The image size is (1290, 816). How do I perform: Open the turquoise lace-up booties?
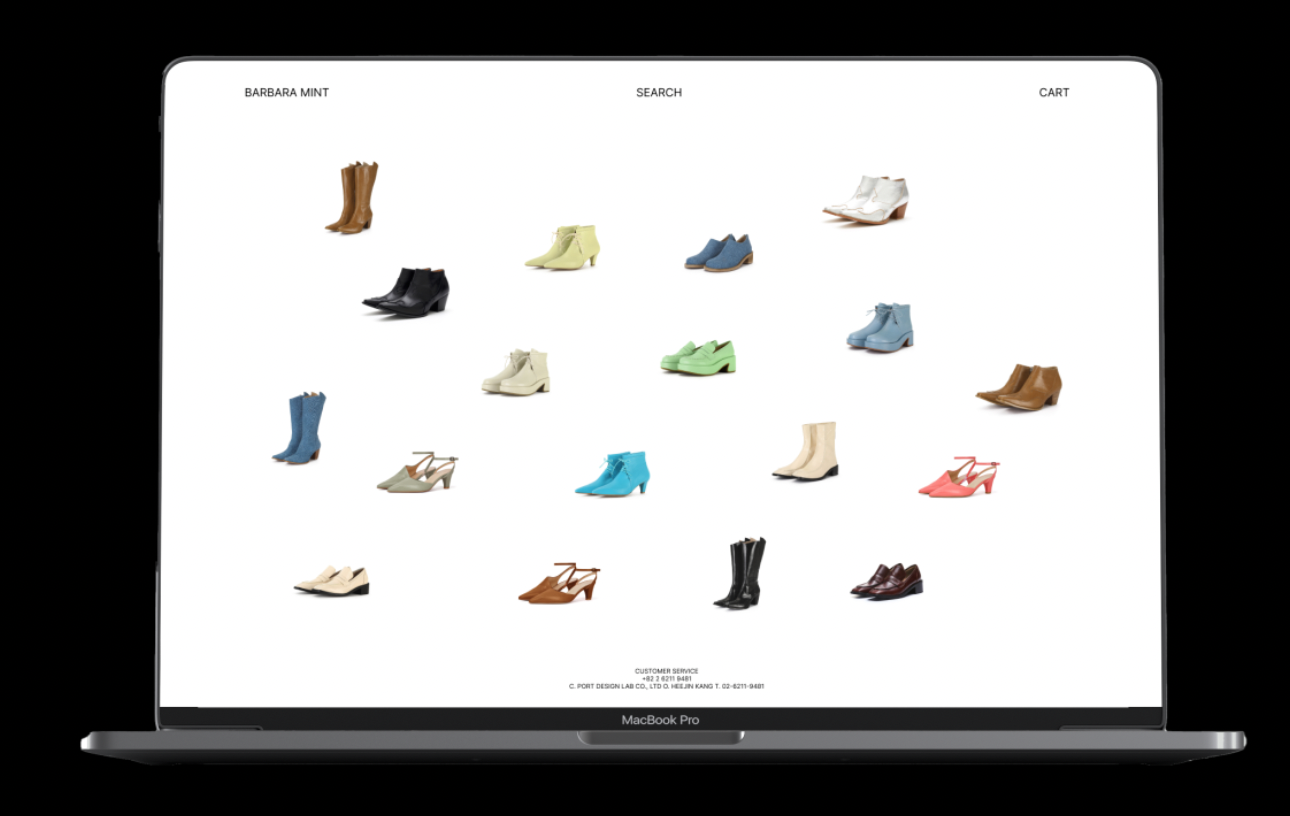[613, 474]
